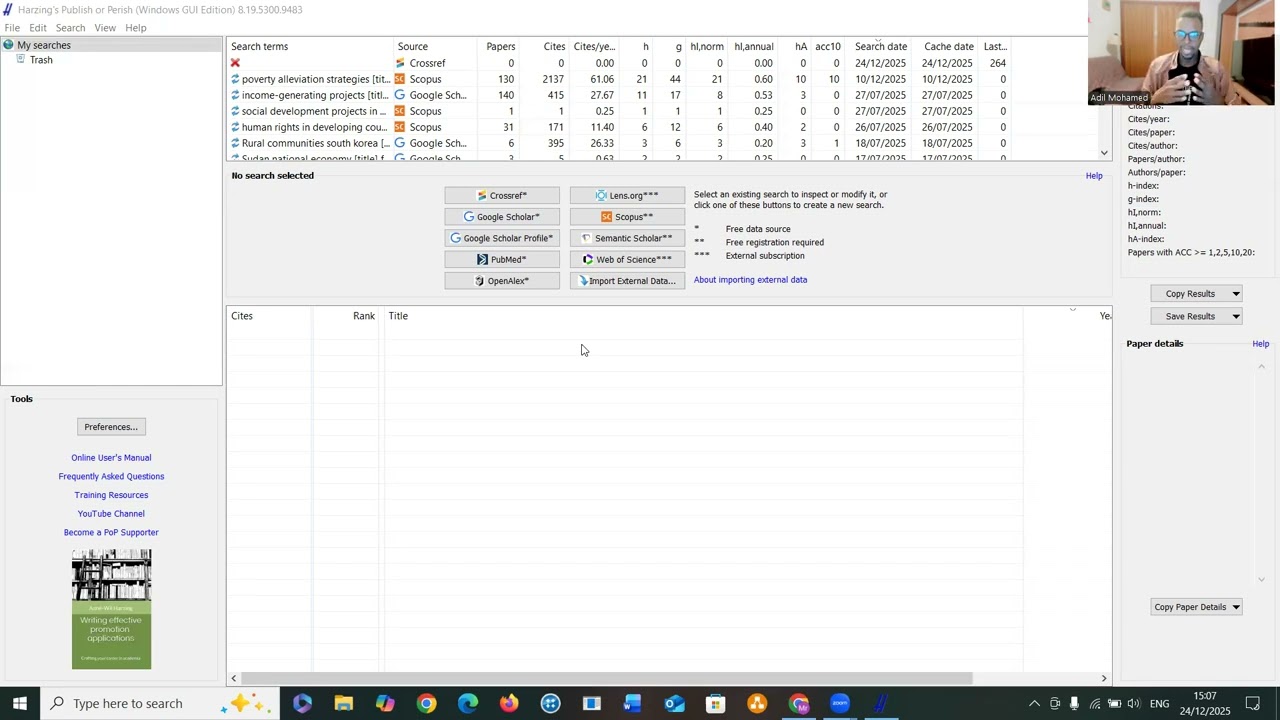Start a new PubMed search

(x=502, y=260)
